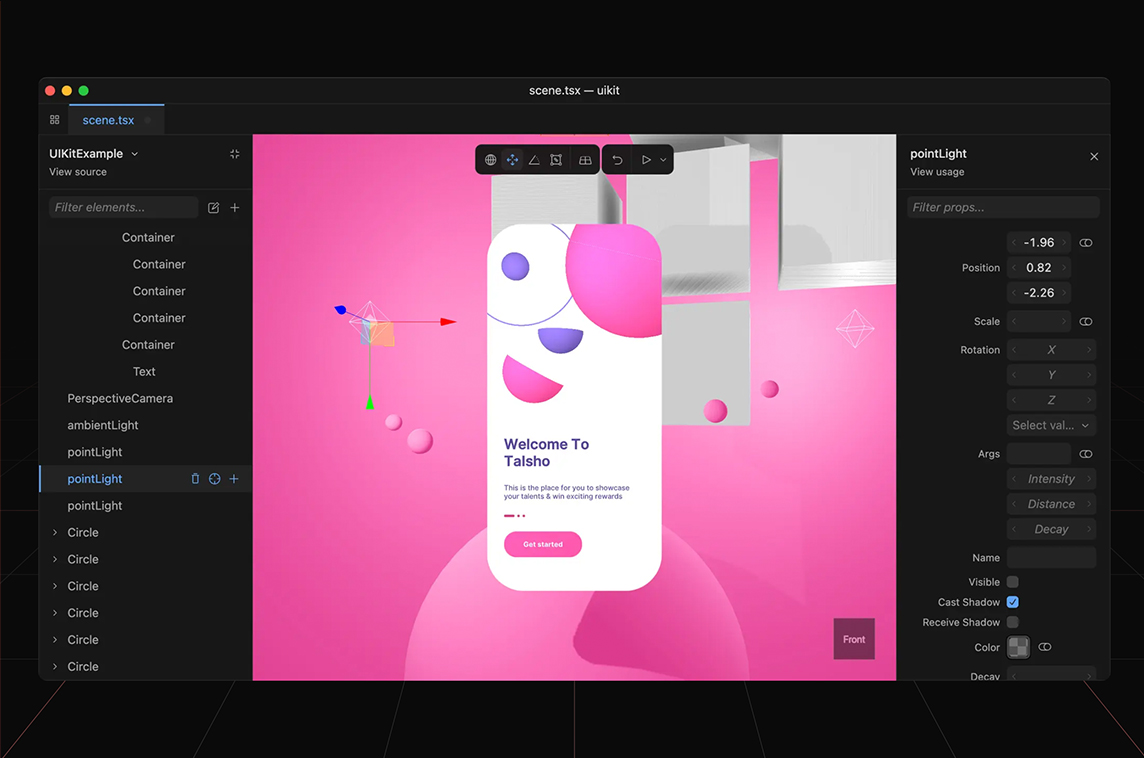The height and width of the screenshot is (758, 1144).
Task: Click the Intensity args field
Action: tap(1051, 479)
